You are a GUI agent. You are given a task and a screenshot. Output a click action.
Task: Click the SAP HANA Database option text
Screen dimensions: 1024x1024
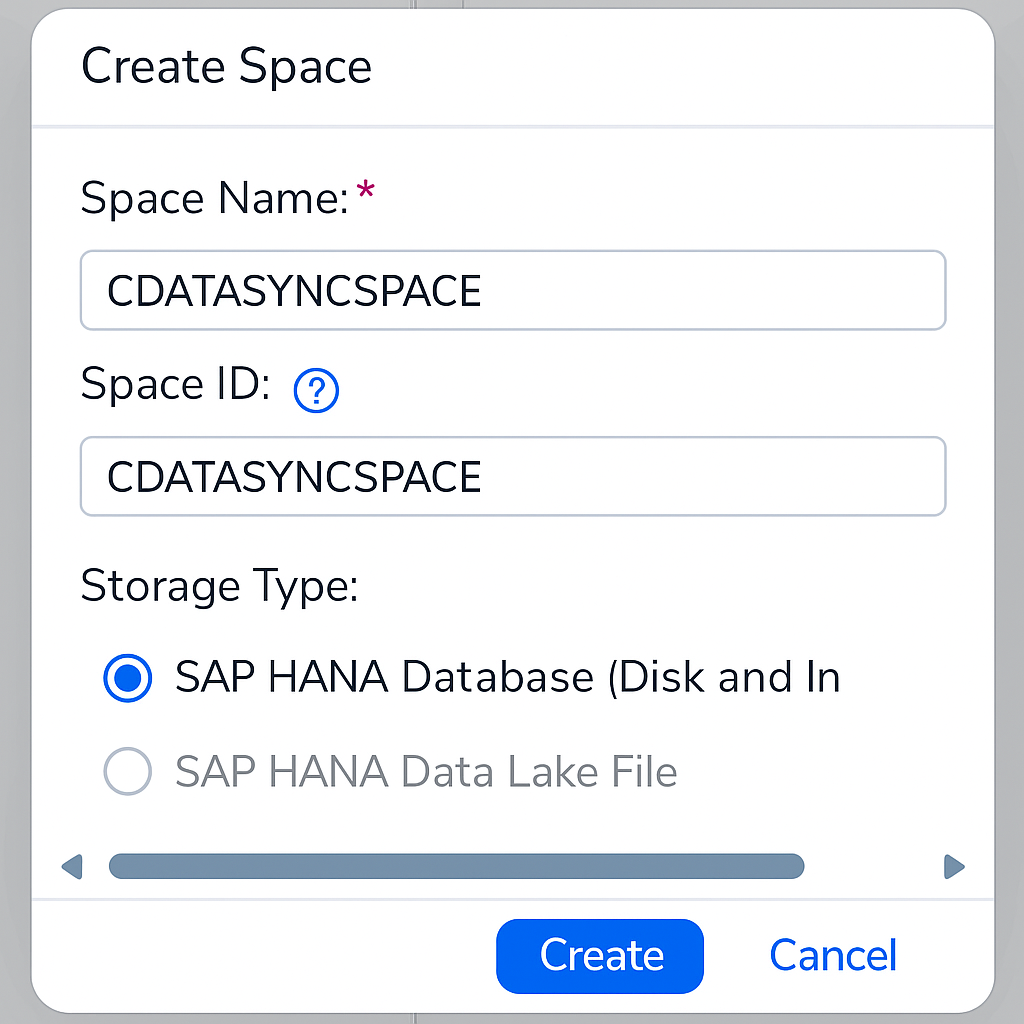coord(508,677)
